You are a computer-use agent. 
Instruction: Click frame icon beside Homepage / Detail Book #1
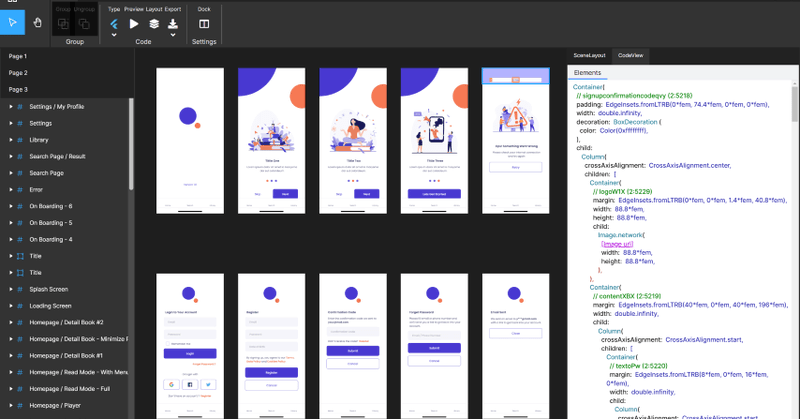[20, 355]
